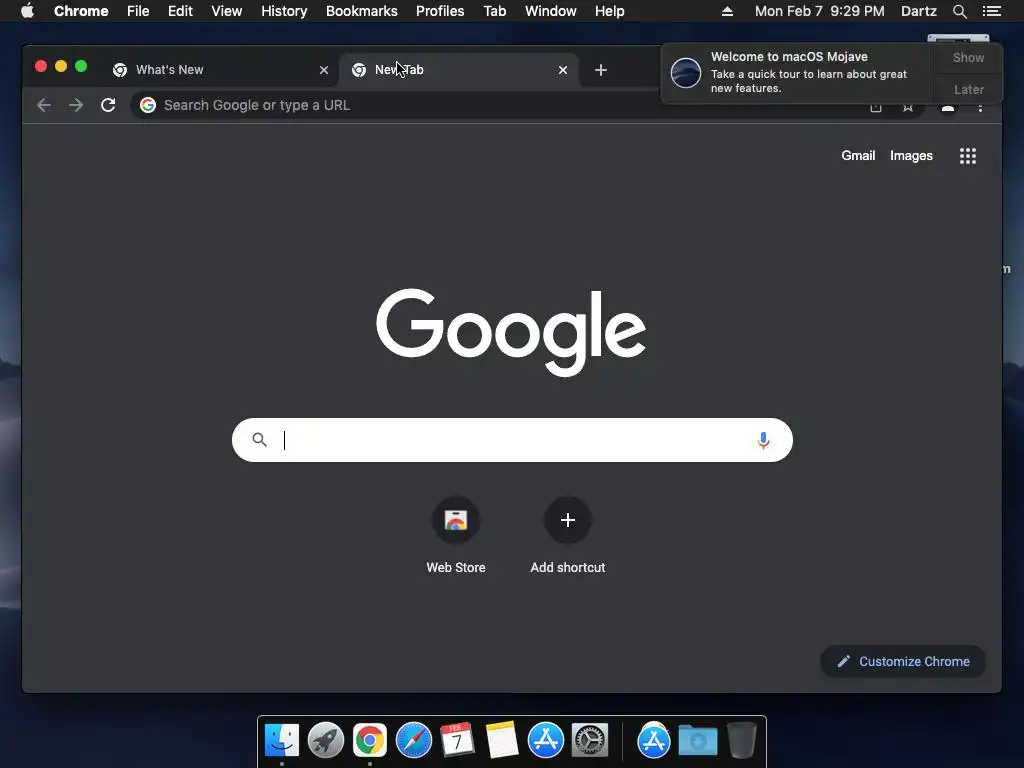Open Notes from the Dock
Viewport: 1024px width, 768px height.
click(x=502, y=740)
